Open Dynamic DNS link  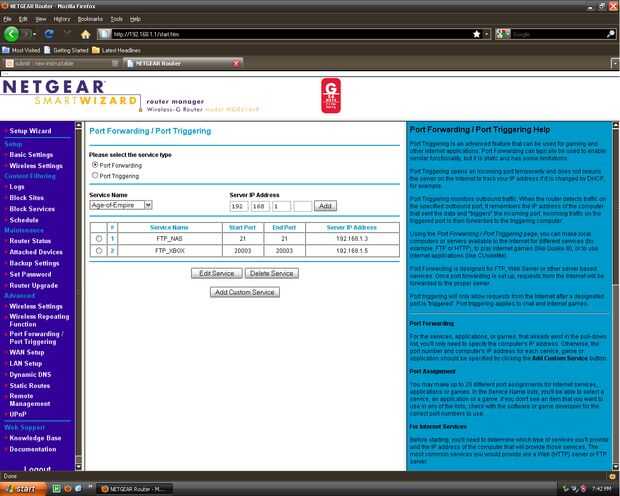(x=30, y=374)
